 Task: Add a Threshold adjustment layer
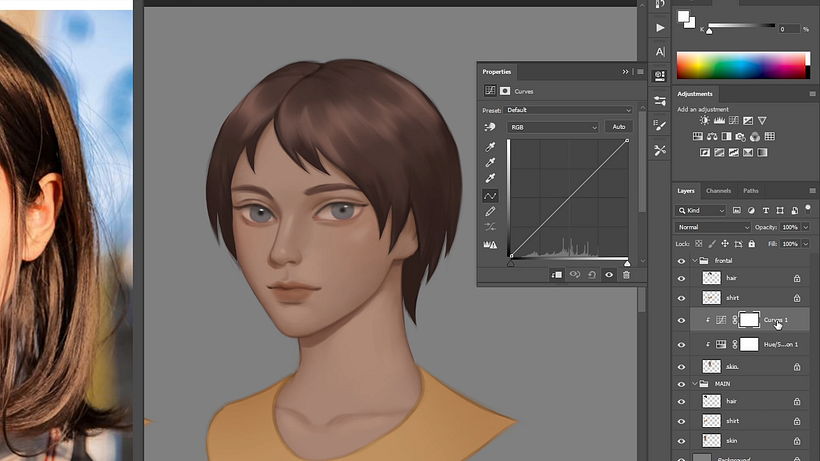coord(734,153)
